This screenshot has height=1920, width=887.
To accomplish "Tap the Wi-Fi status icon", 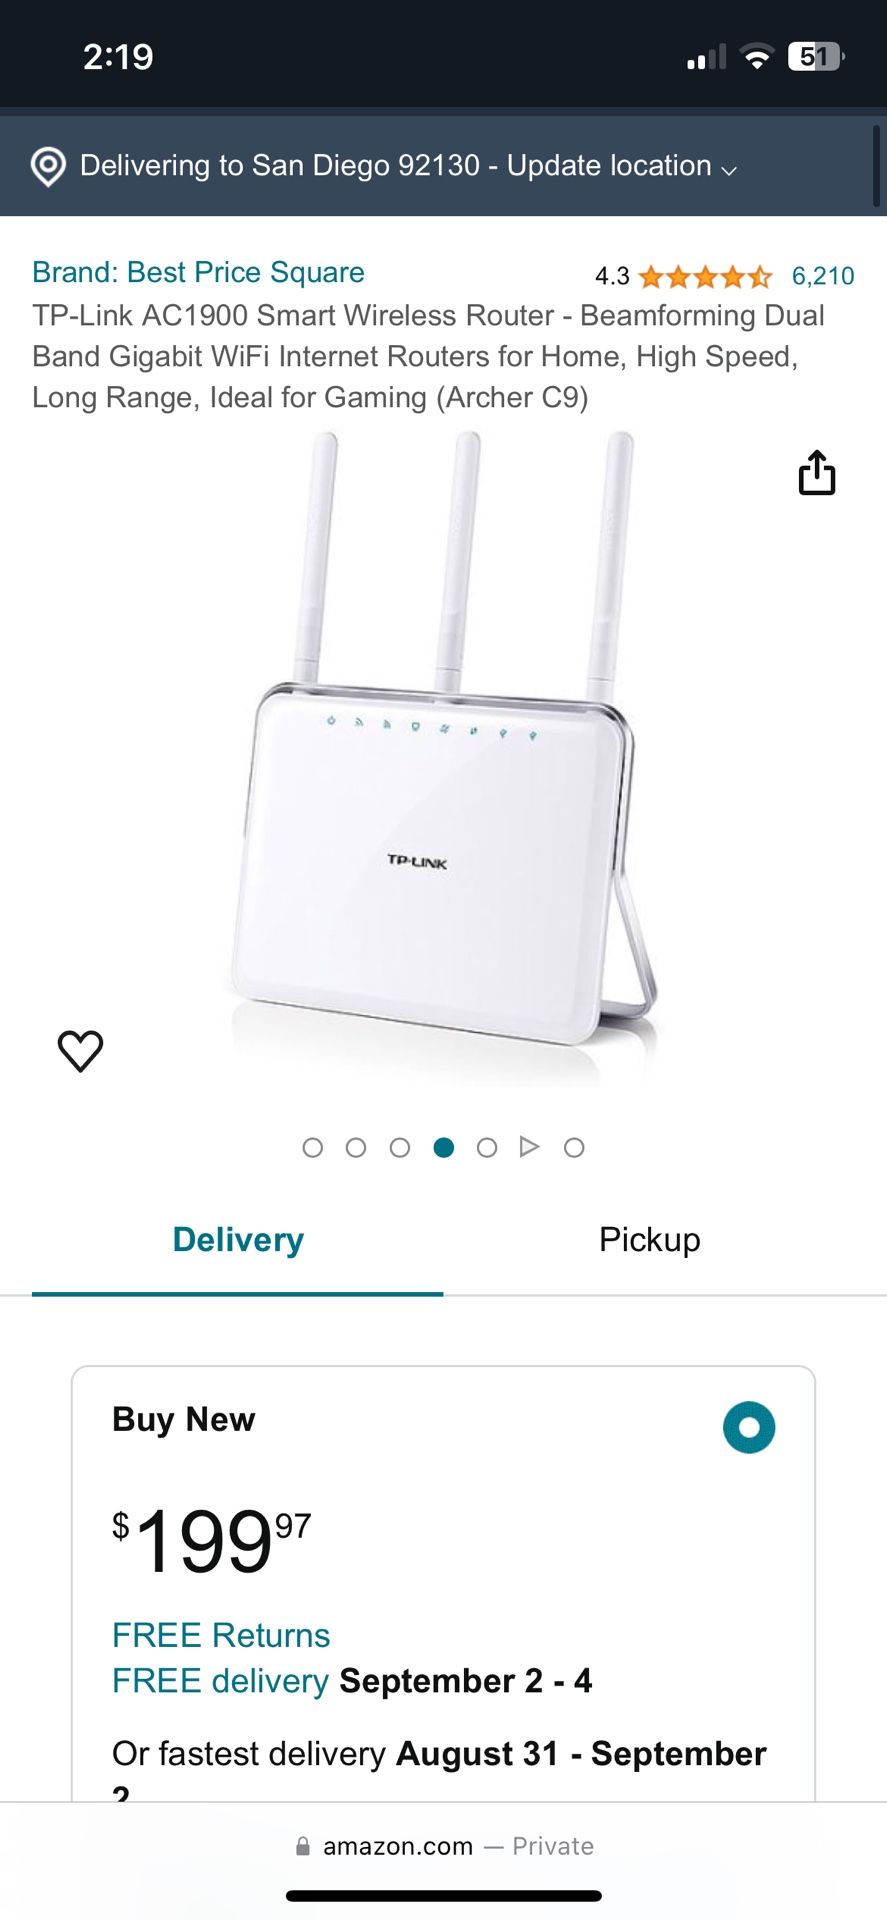I will pos(757,57).
